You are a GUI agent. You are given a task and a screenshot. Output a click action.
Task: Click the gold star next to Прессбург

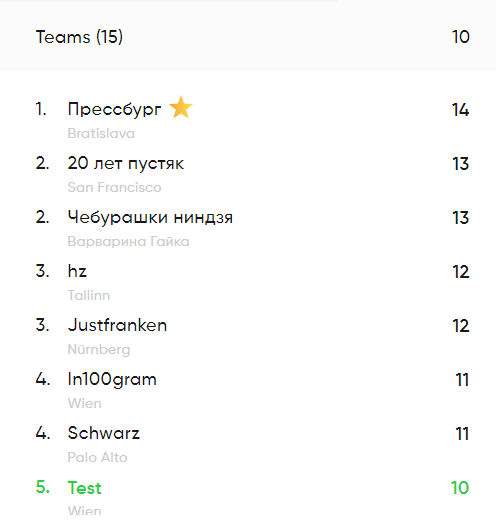pos(181,108)
